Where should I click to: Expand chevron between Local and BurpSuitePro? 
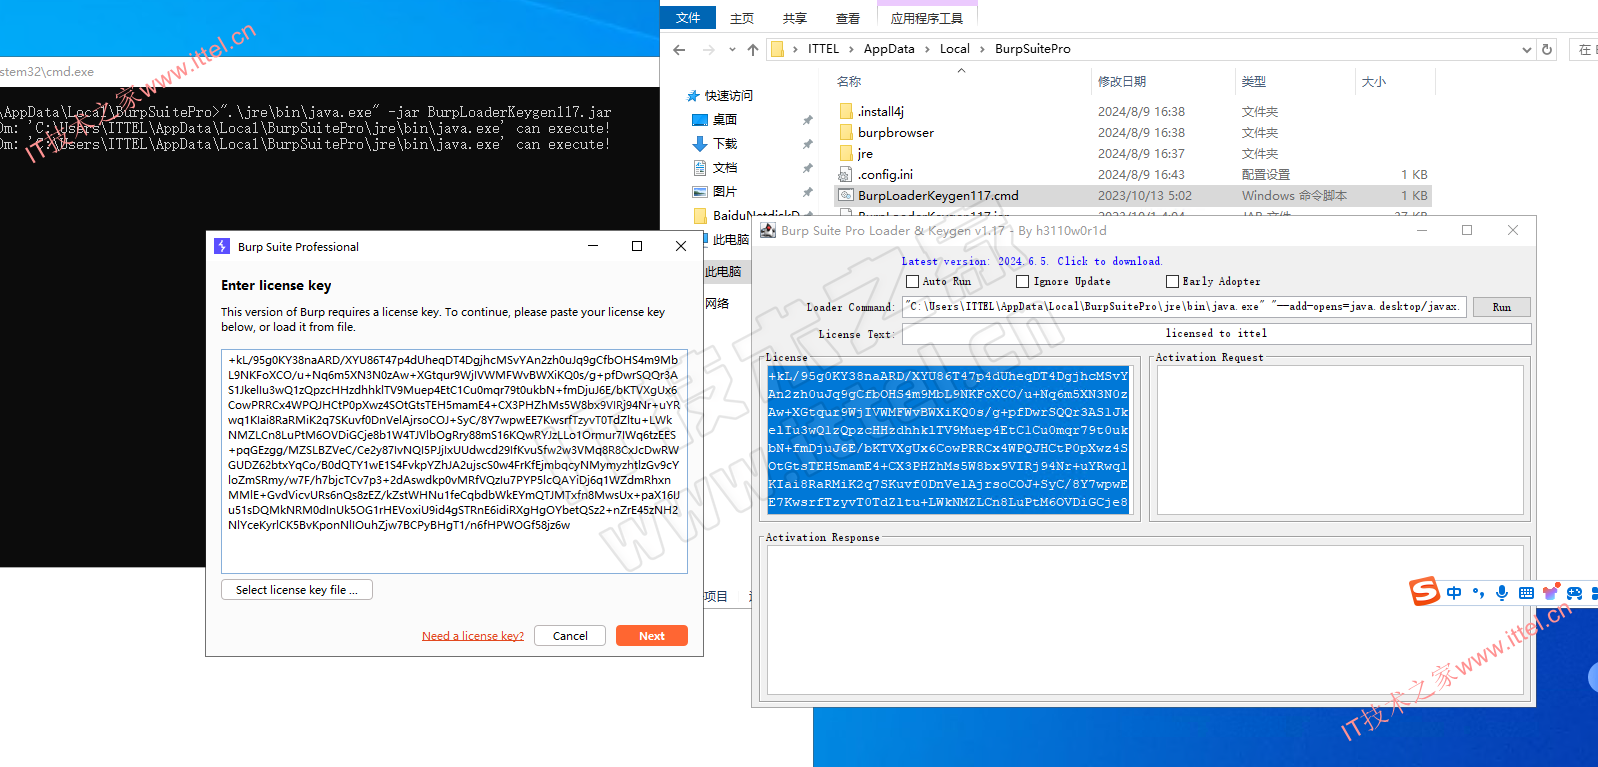coord(983,49)
